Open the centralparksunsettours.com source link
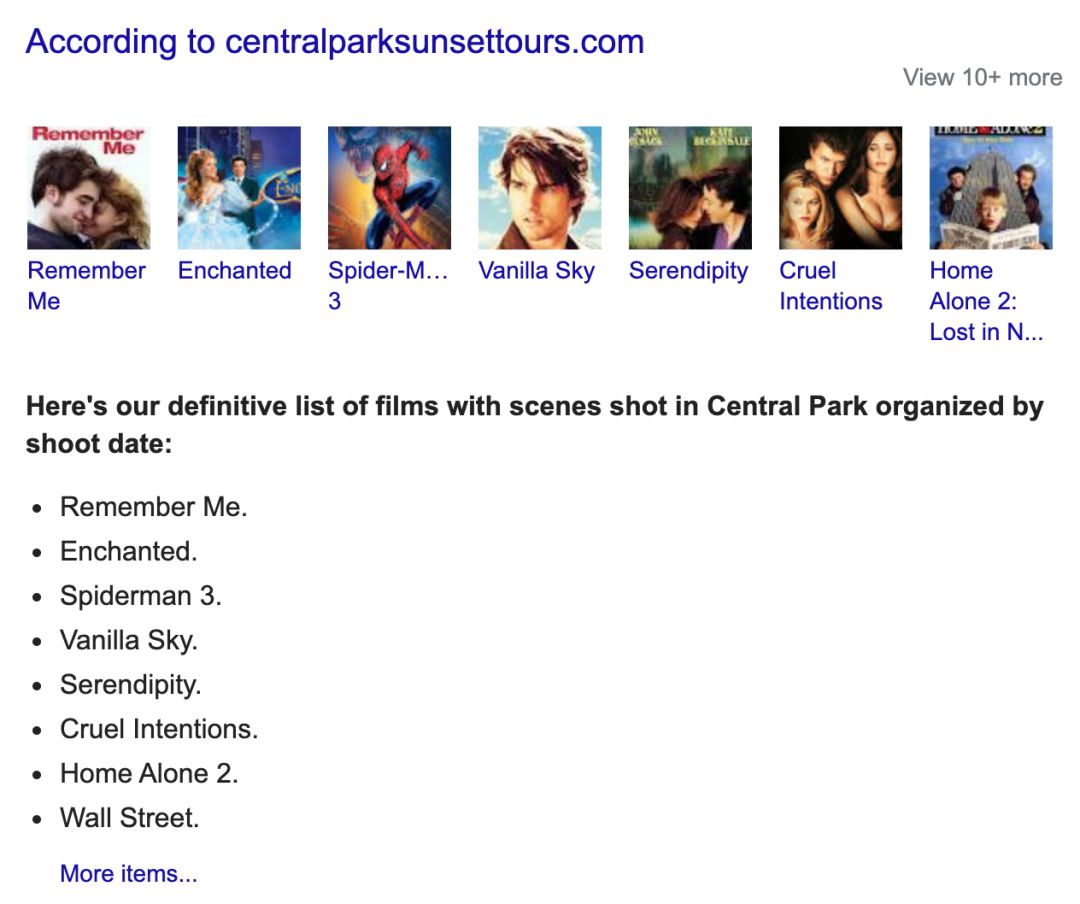This screenshot has height=904, width=1080. tap(335, 41)
